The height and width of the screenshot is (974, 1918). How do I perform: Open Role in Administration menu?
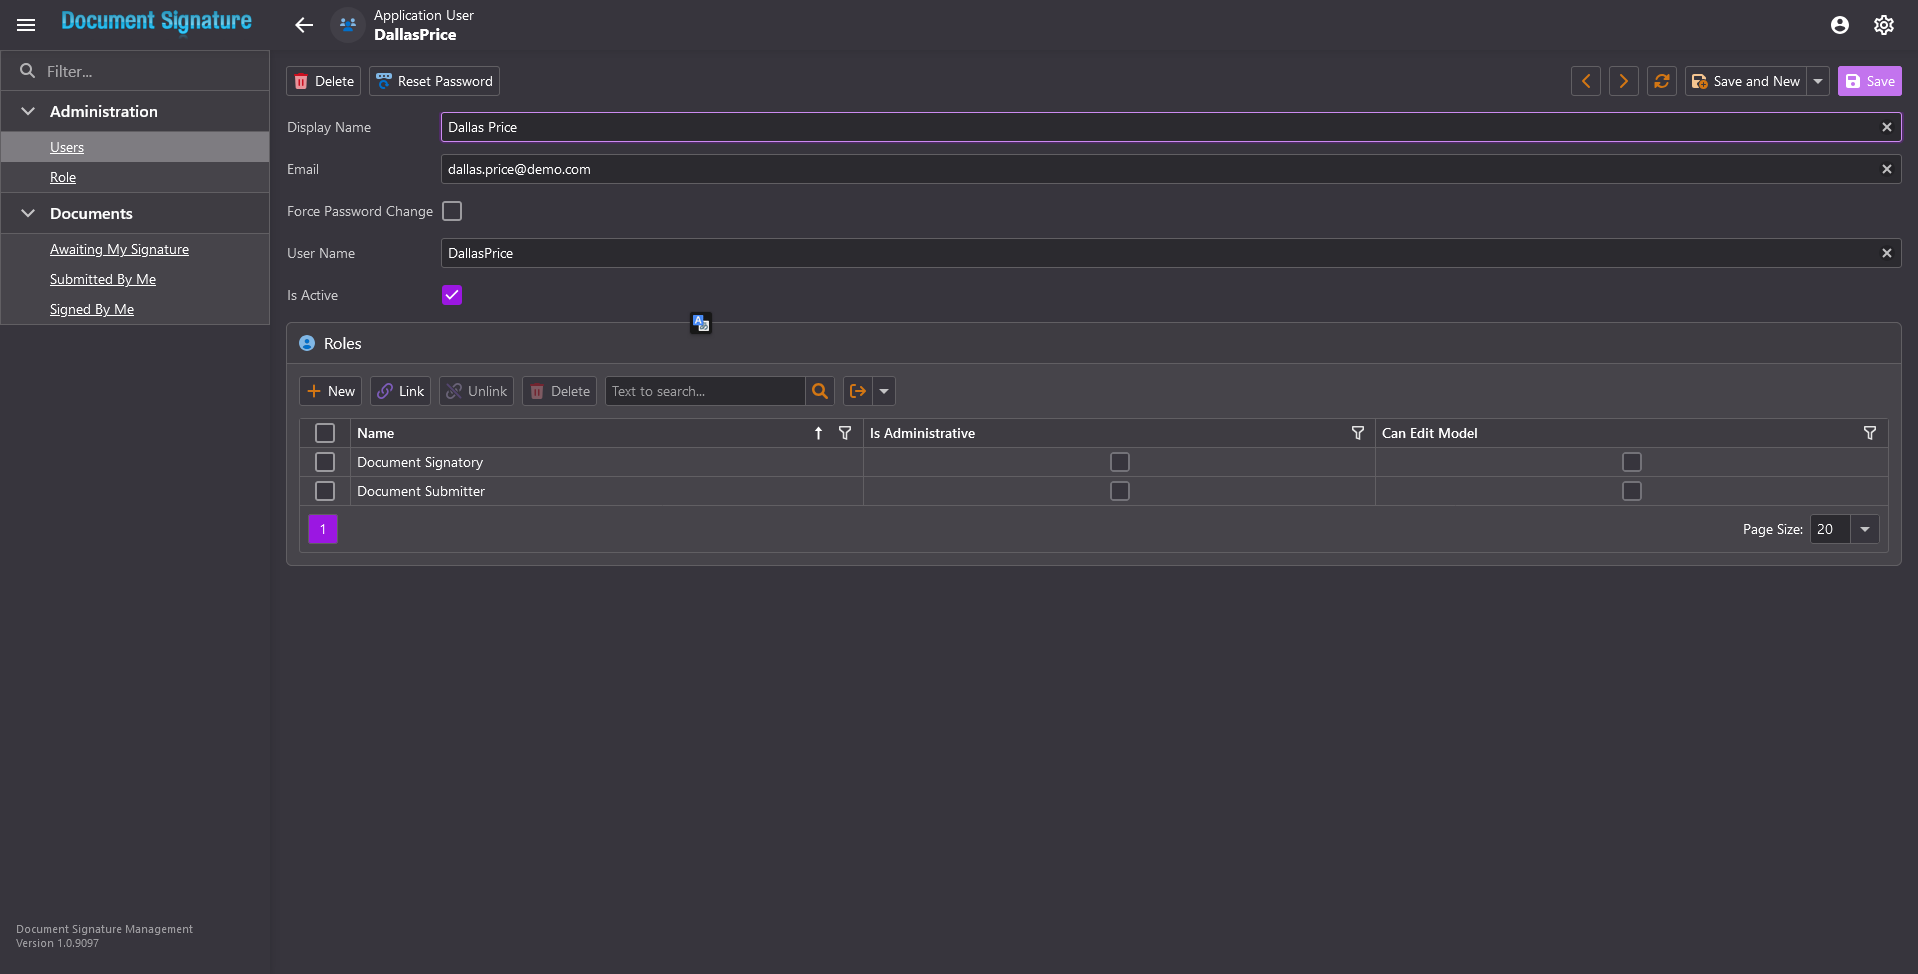click(63, 177)
